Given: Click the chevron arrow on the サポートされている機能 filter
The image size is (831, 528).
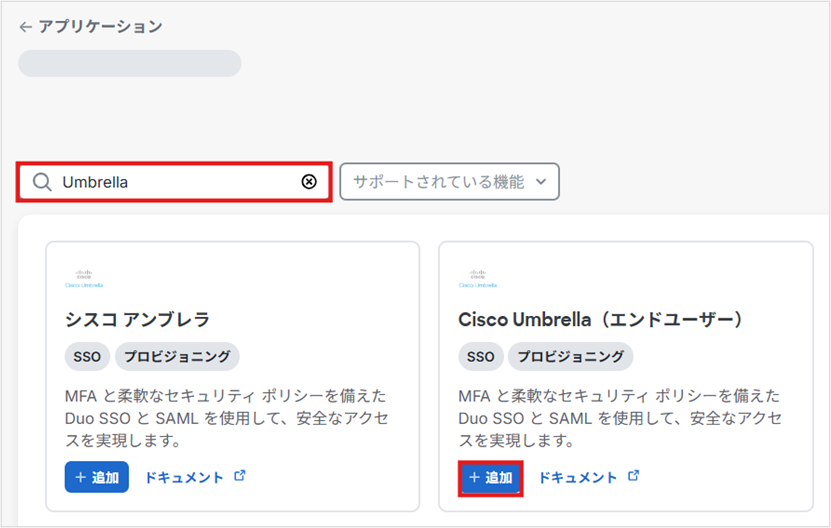Looking at the screenshot, I should (x=541, y=182).
